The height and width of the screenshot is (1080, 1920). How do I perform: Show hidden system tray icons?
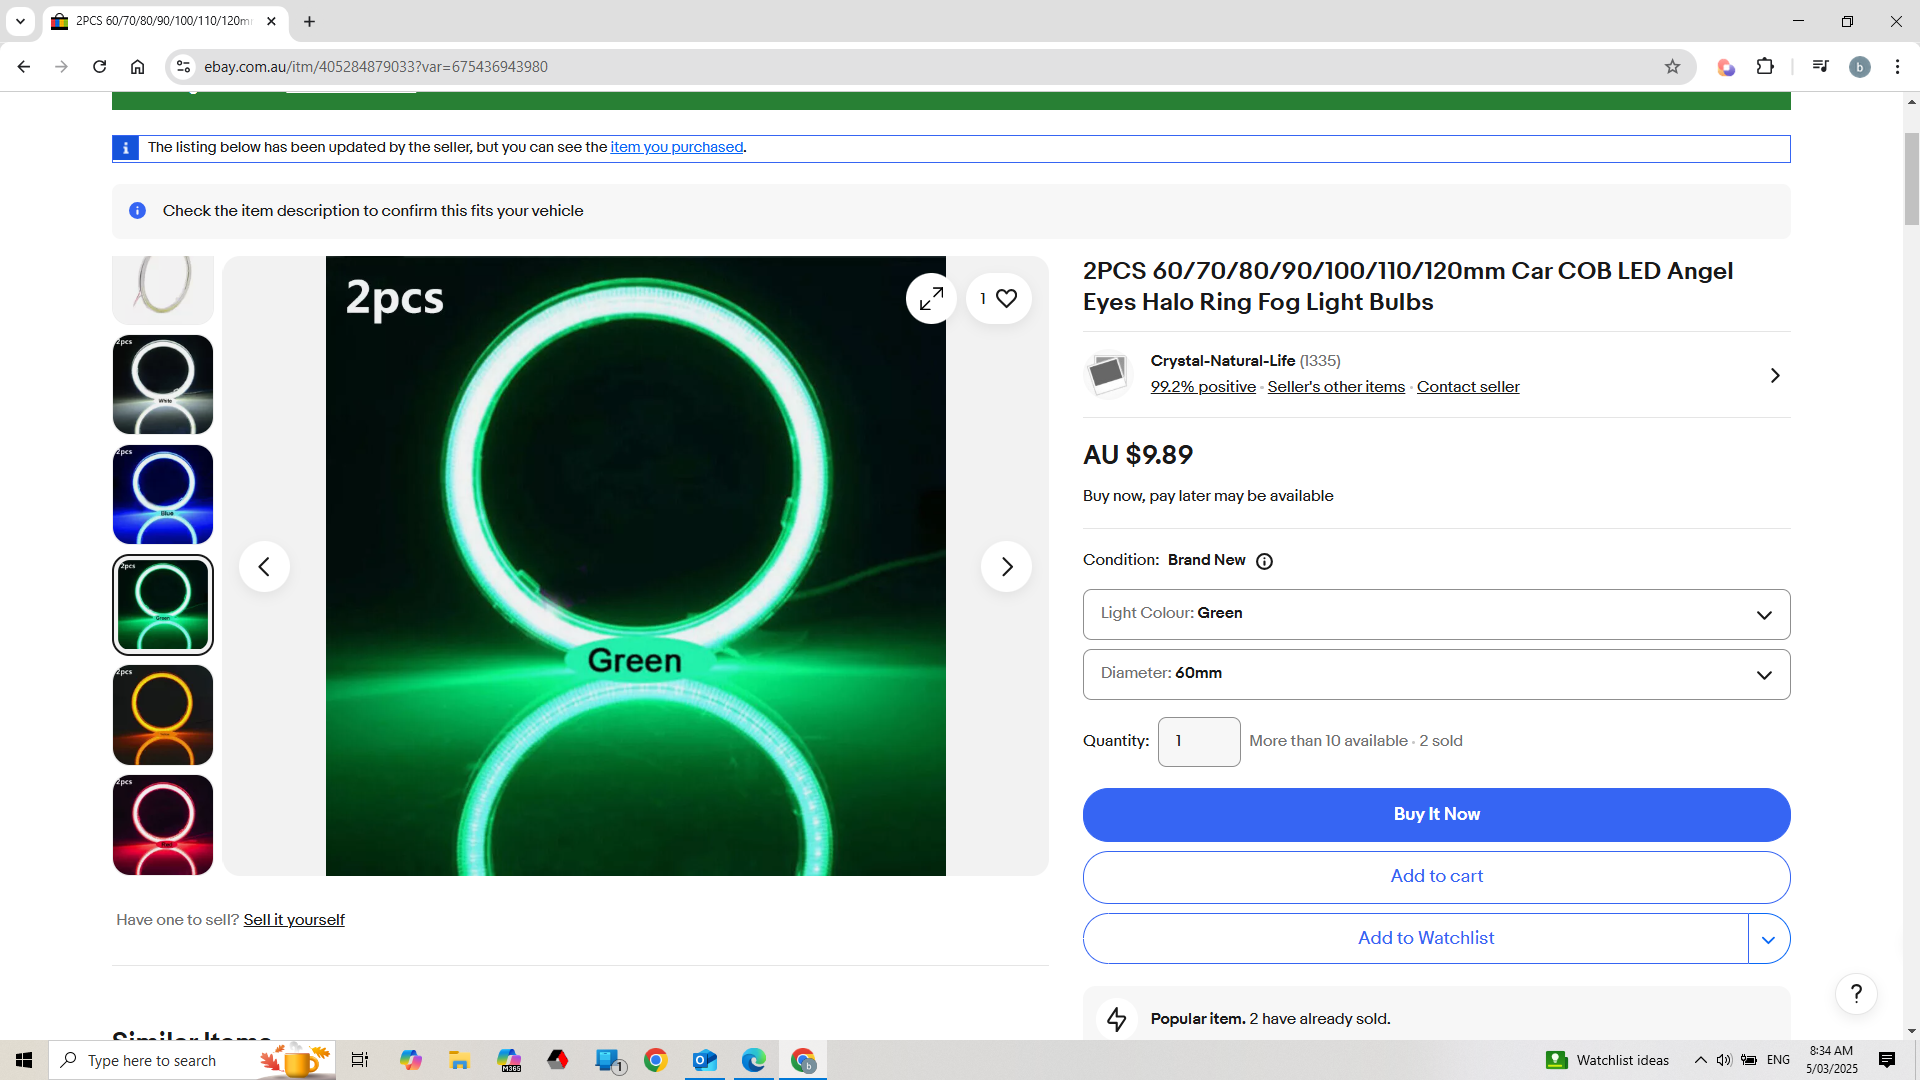click(1700, 1060)
